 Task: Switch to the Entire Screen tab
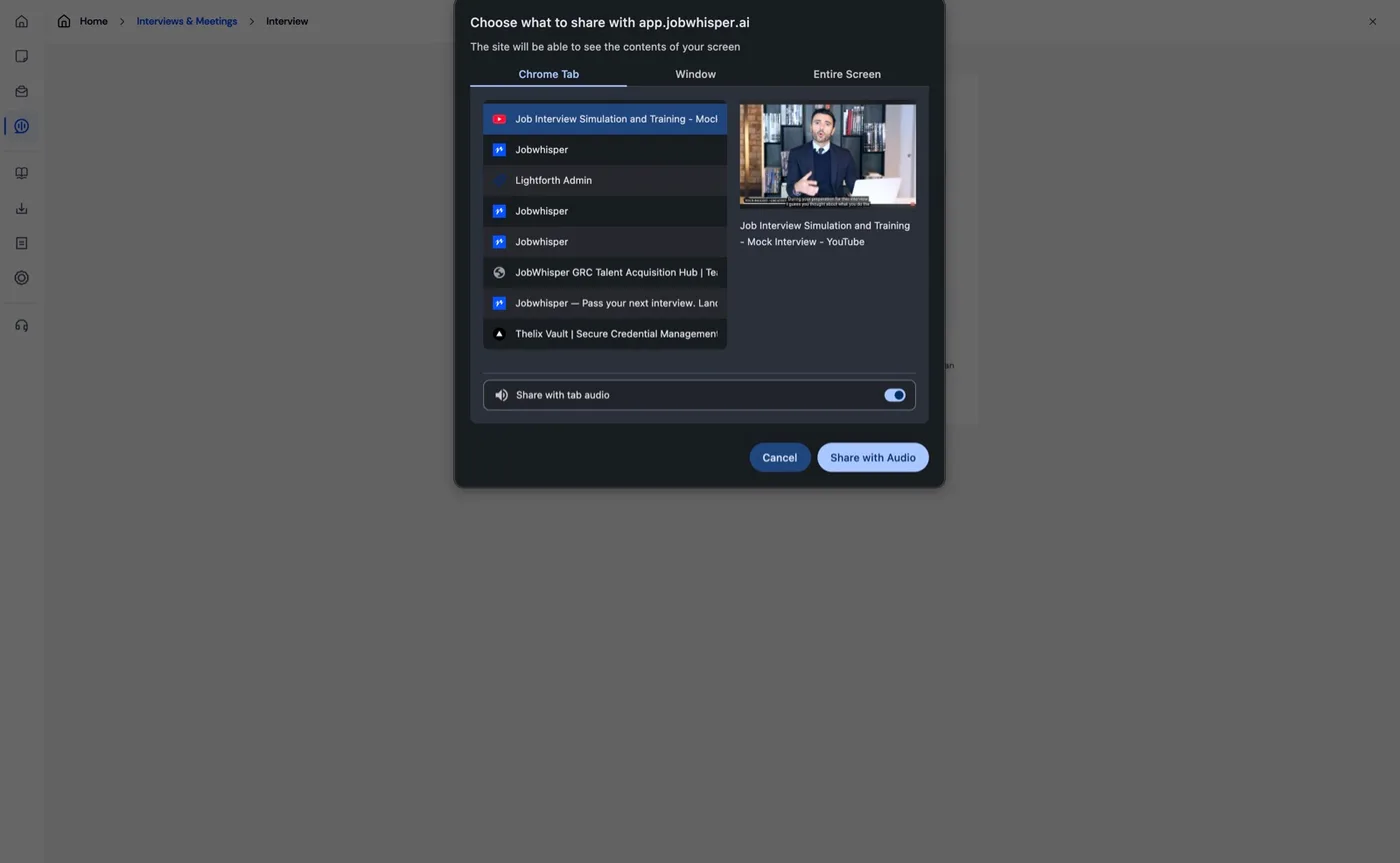tap(847, 74)
